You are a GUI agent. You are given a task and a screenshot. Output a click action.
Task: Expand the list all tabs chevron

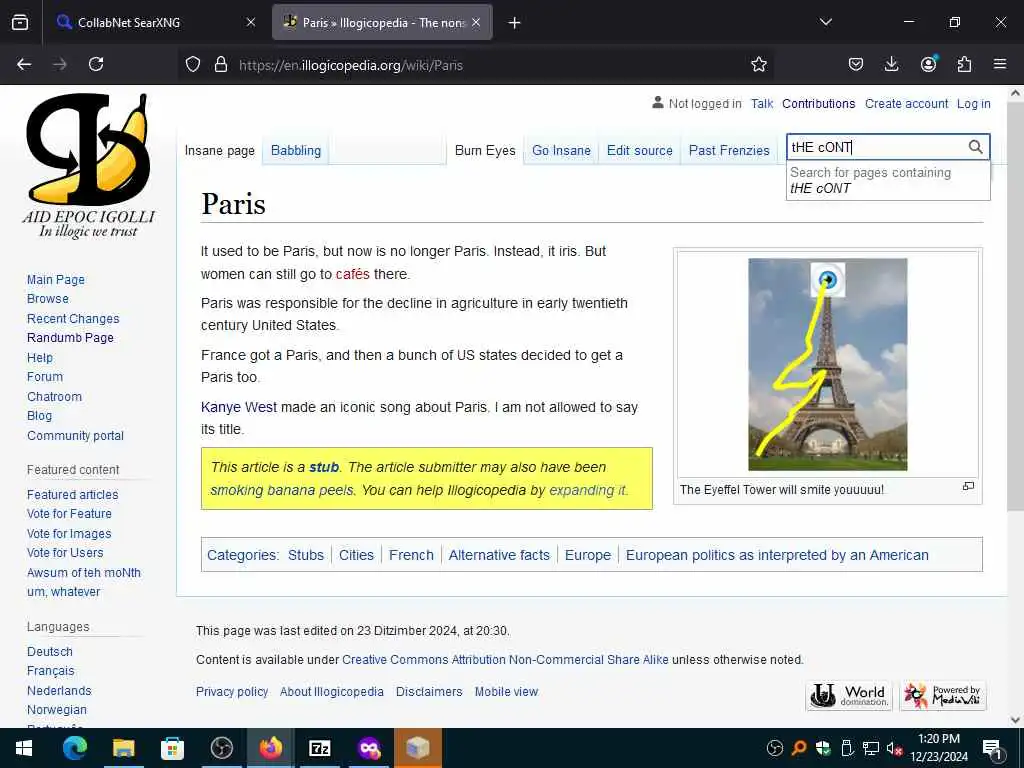825,22
